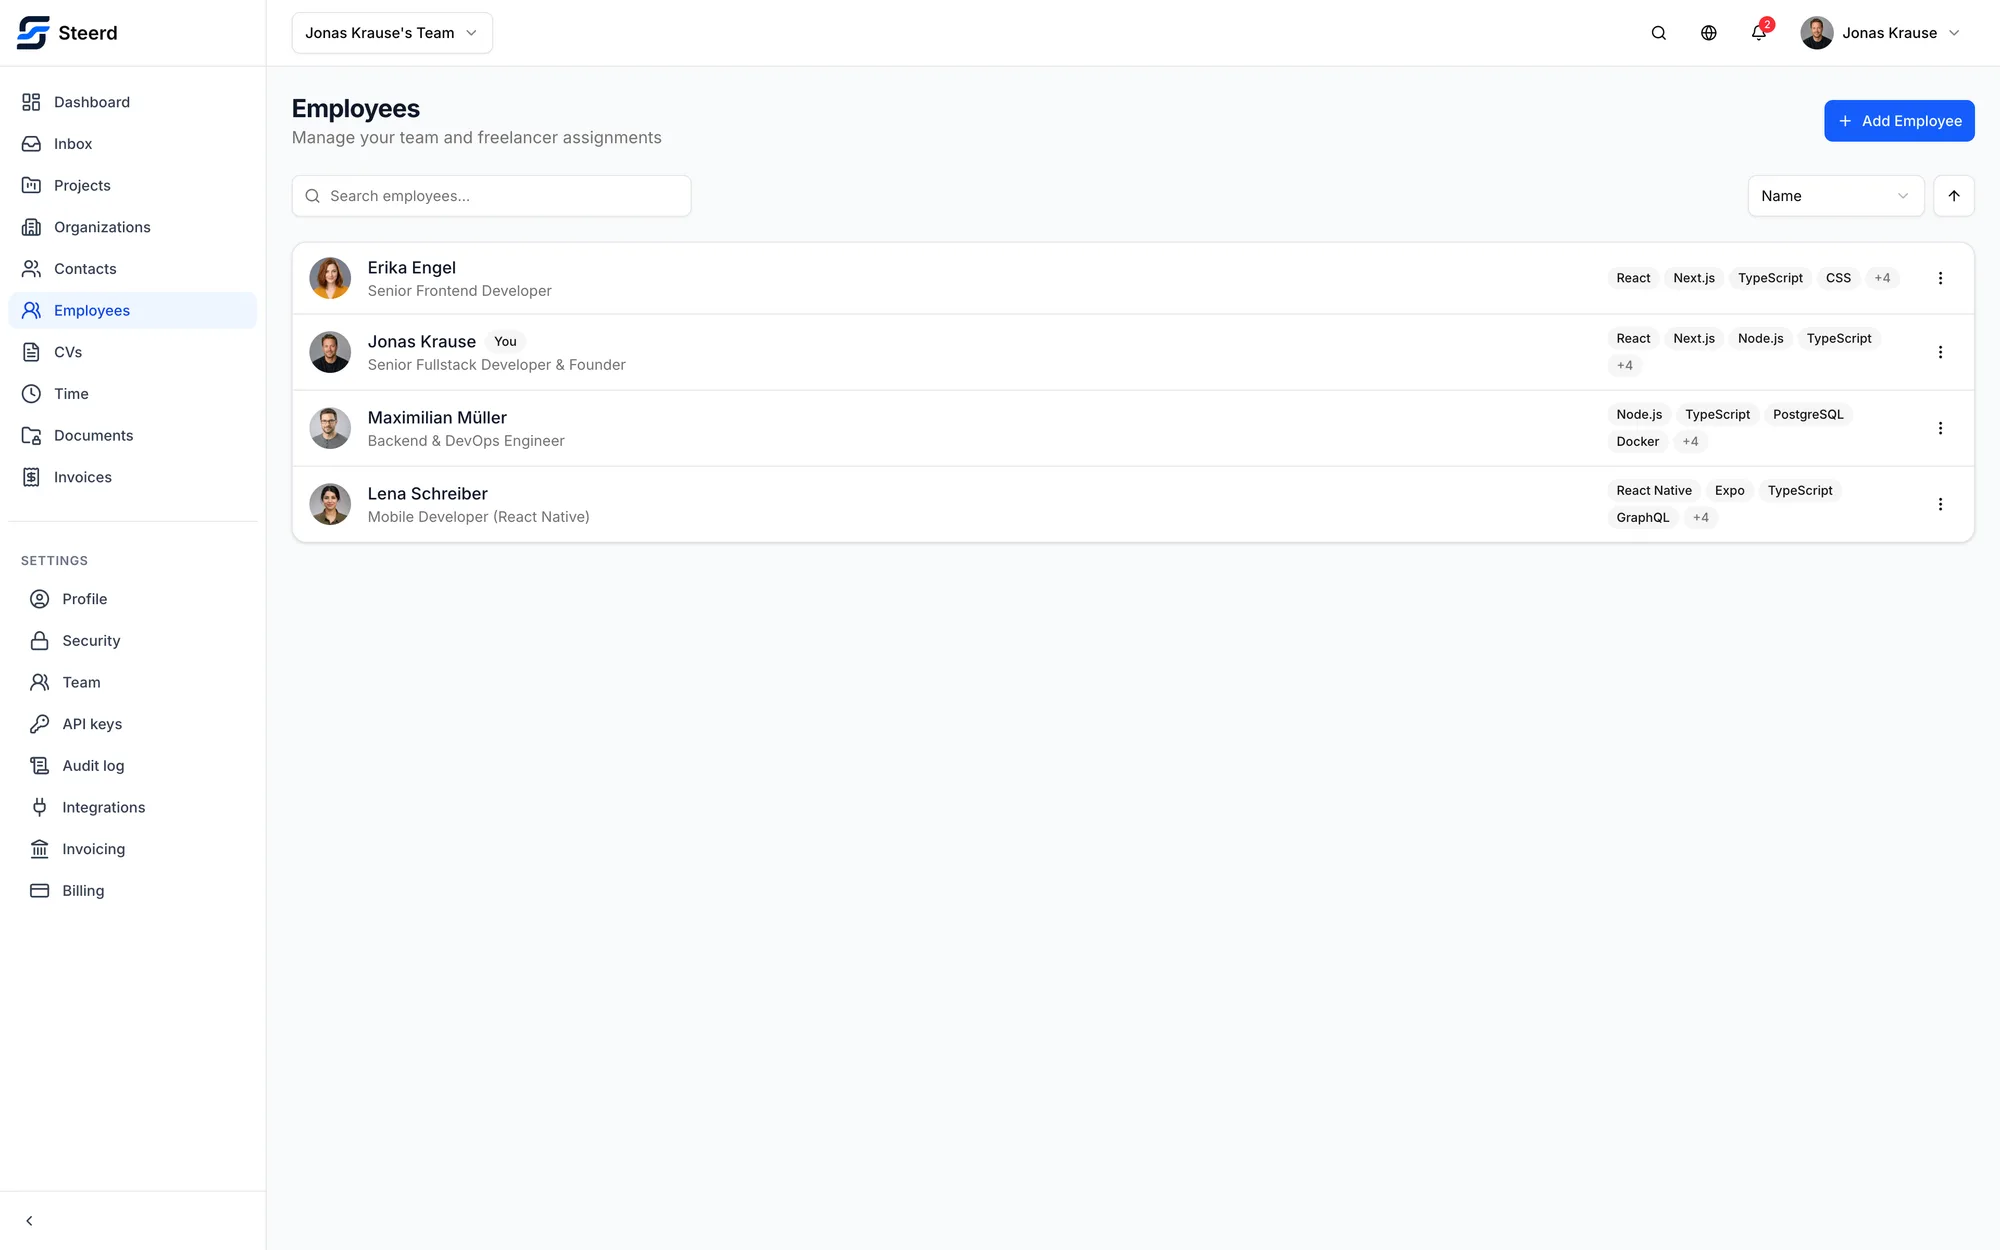Viewport: 2000px width, 1250px height.
Task: Open notifications bell with badge
Action: (x=1759, y=33)
